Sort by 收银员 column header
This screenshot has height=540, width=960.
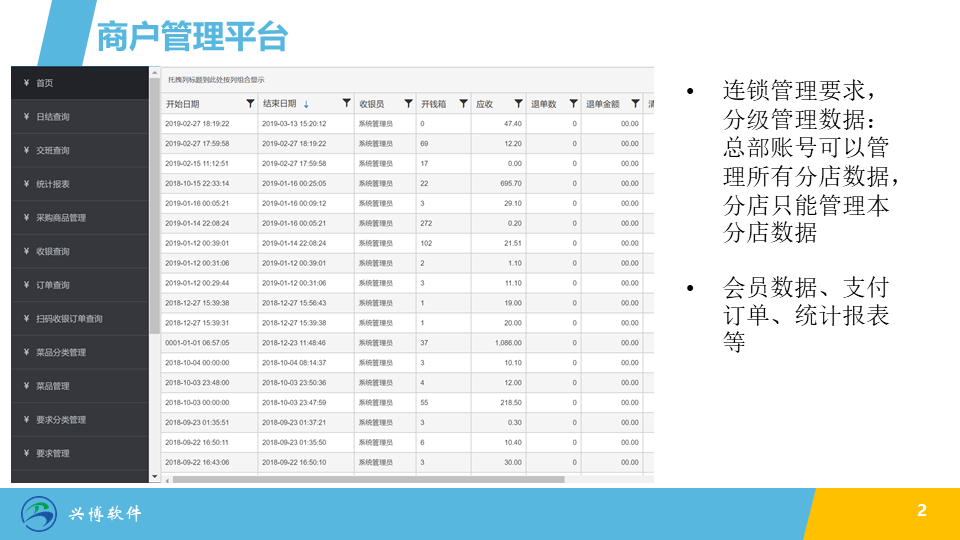372,104
